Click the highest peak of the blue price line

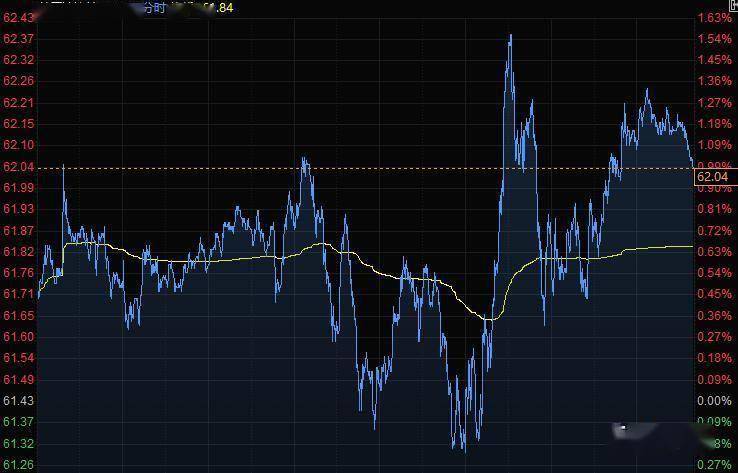pyautogui.click(x=511, y=36)
